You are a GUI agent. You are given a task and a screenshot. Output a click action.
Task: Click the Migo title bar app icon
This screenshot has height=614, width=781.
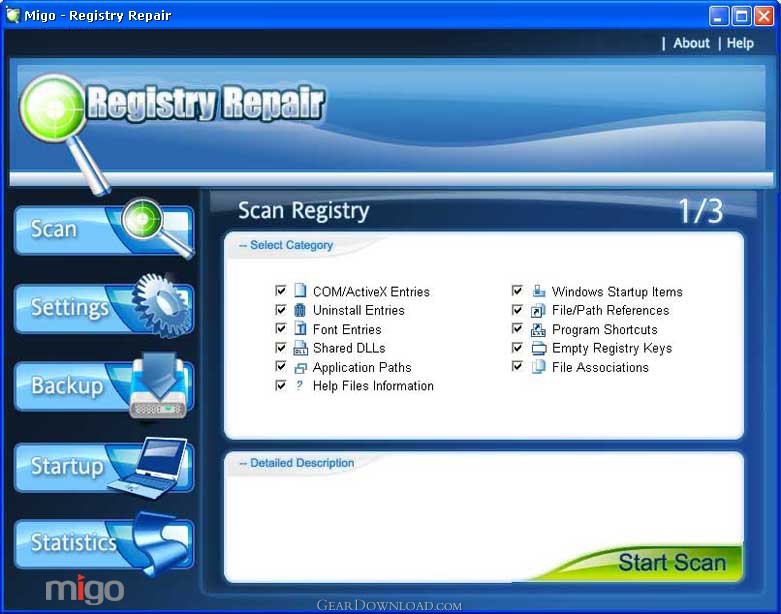click(12, 15)
